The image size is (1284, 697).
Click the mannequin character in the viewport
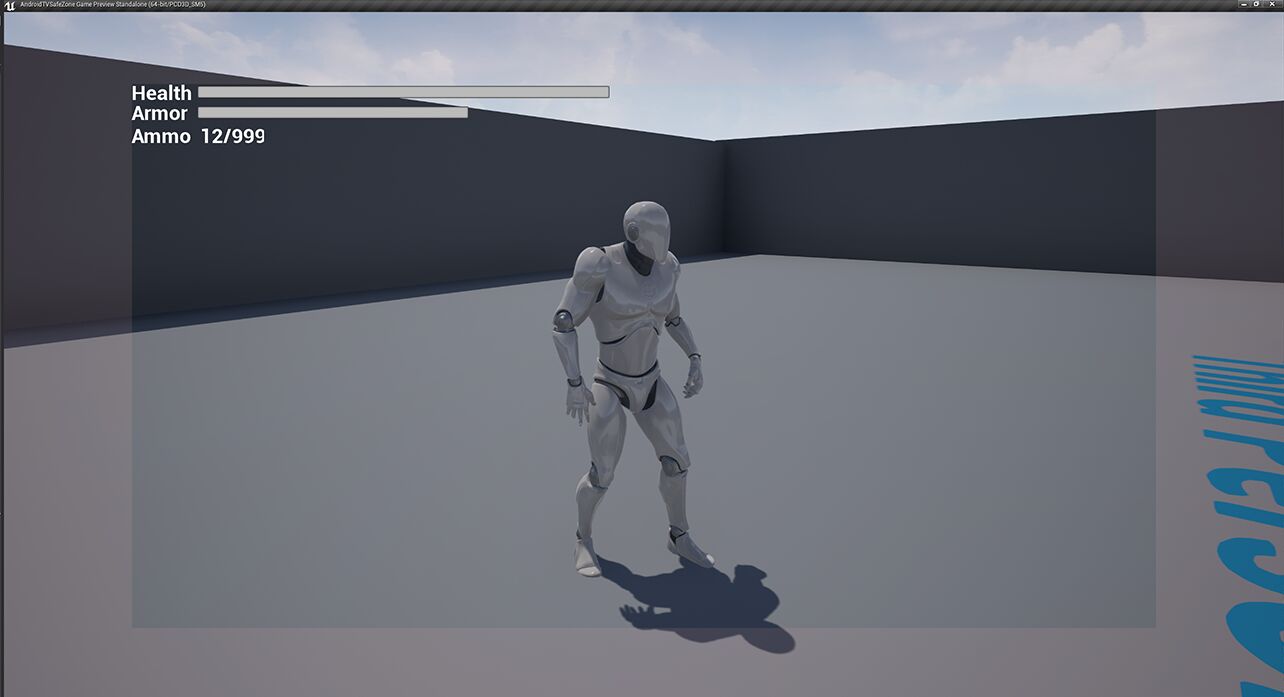(x=633, y=390)
